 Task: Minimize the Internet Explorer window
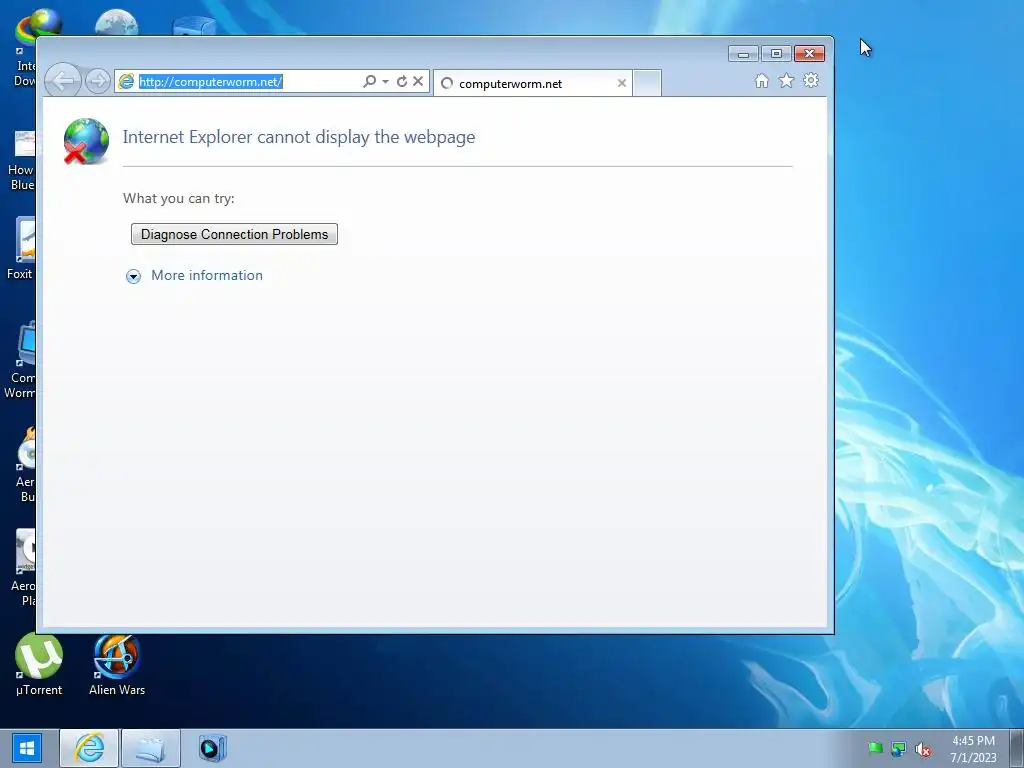[743, 54]
